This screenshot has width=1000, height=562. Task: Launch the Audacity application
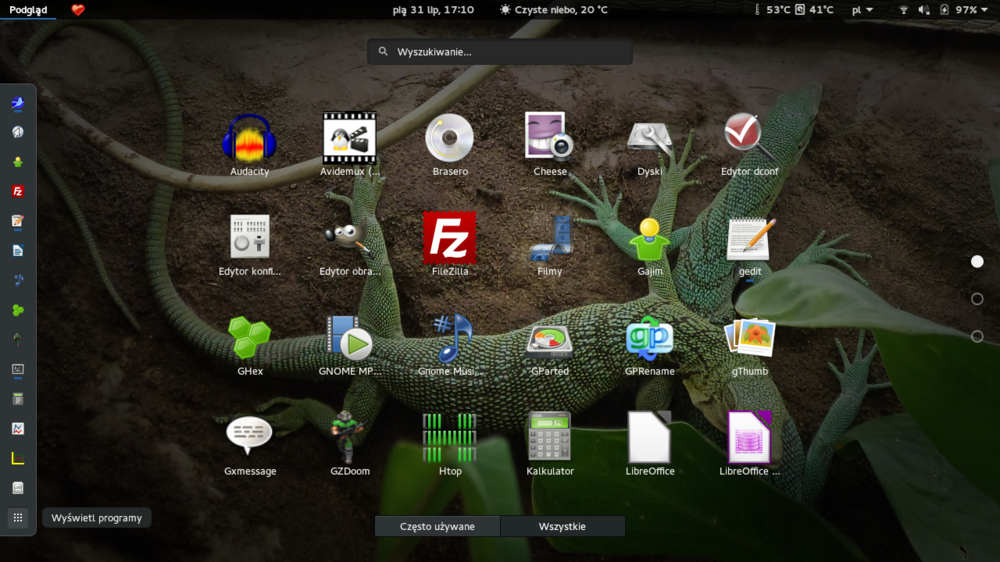pos(249,138)
